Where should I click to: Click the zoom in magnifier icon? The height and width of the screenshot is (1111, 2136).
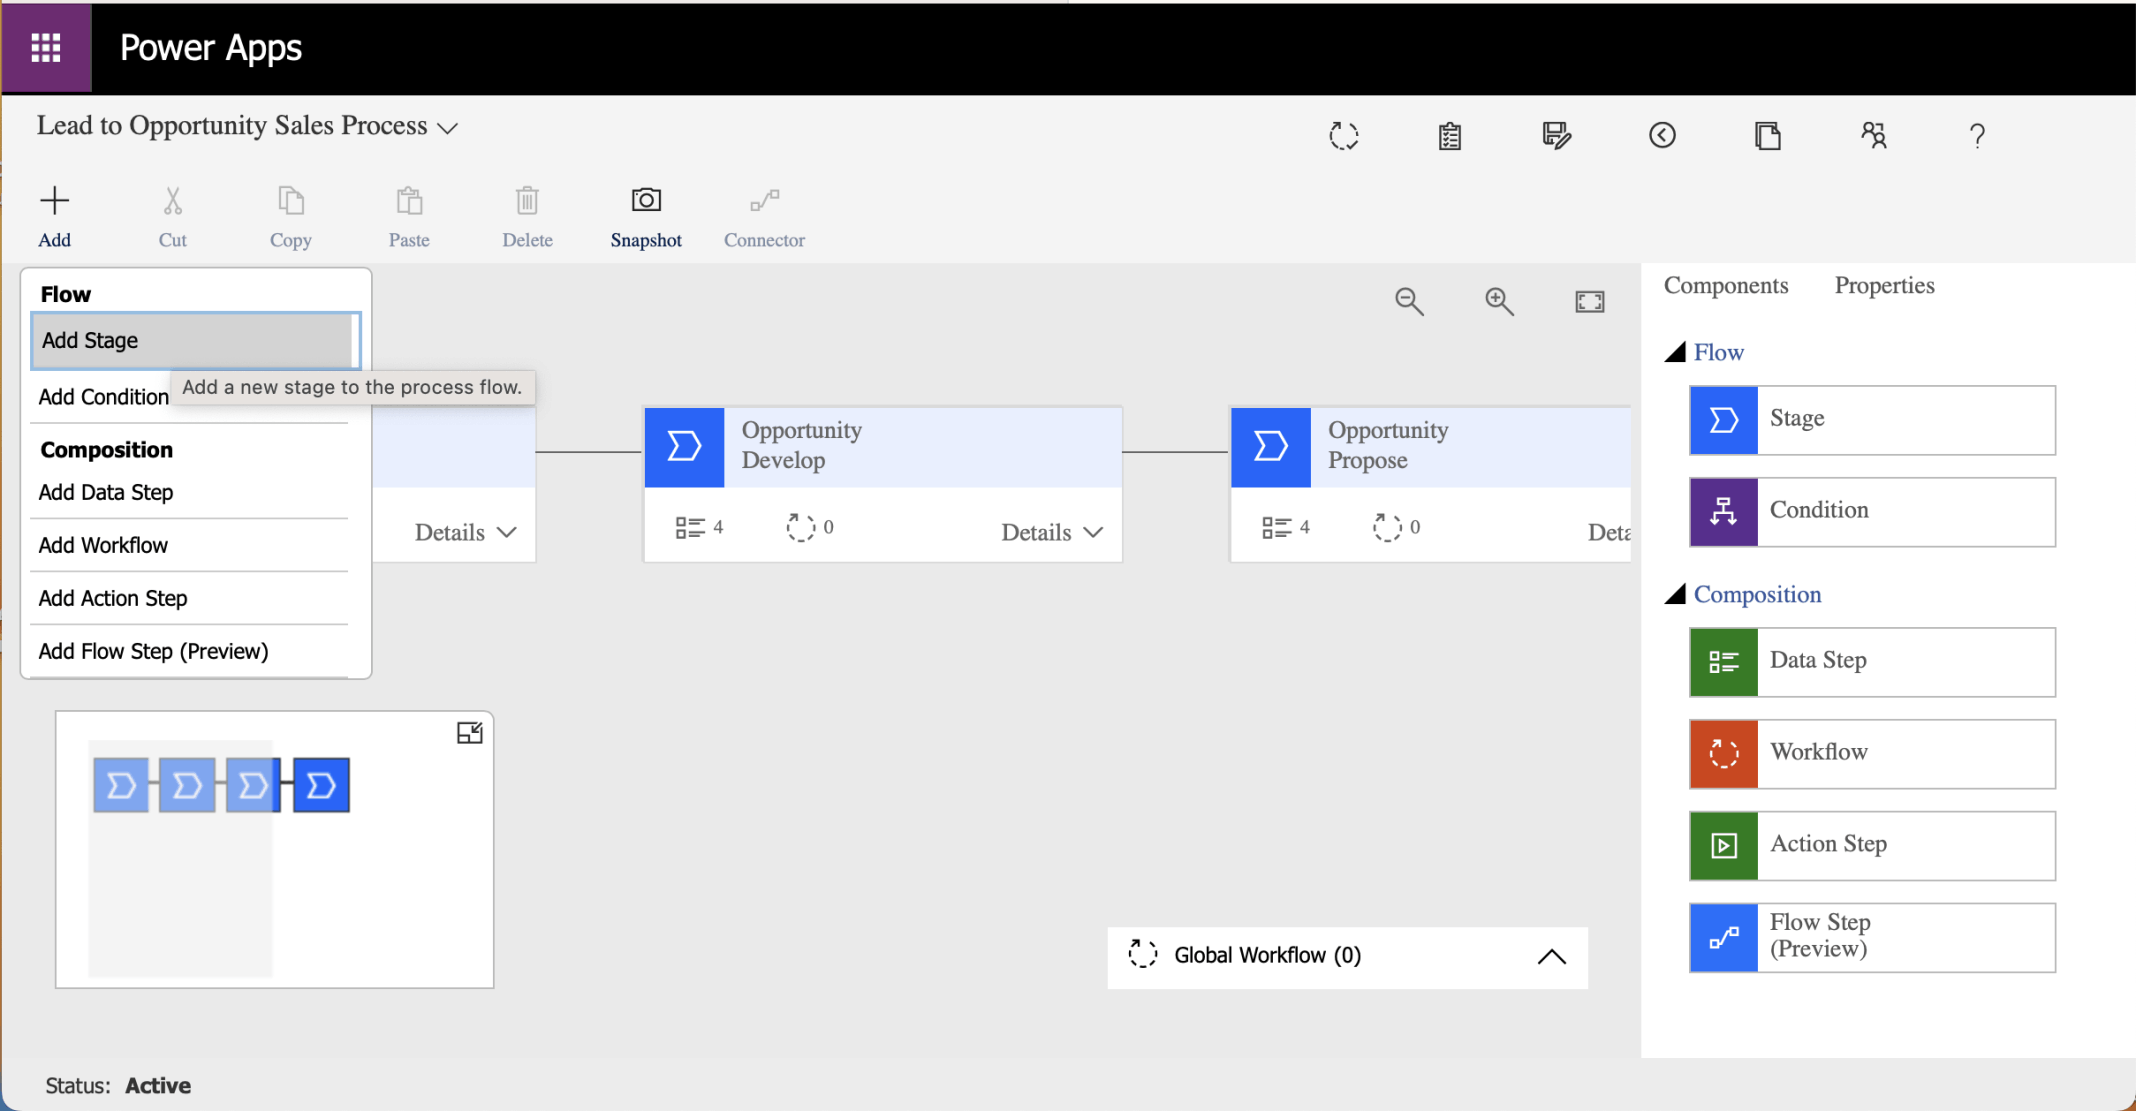click(1499, 301)
